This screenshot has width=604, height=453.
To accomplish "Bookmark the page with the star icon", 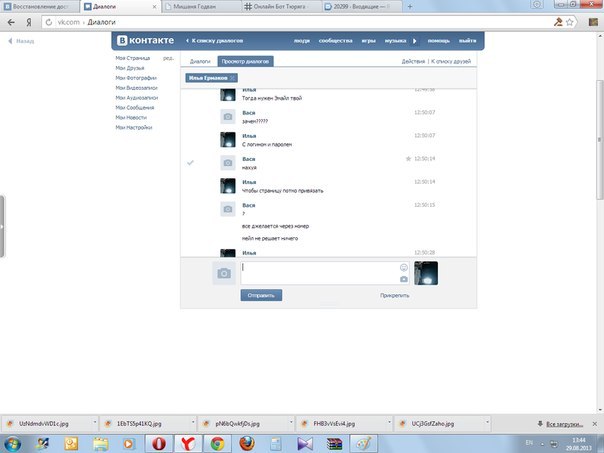I will coord(570,22).
